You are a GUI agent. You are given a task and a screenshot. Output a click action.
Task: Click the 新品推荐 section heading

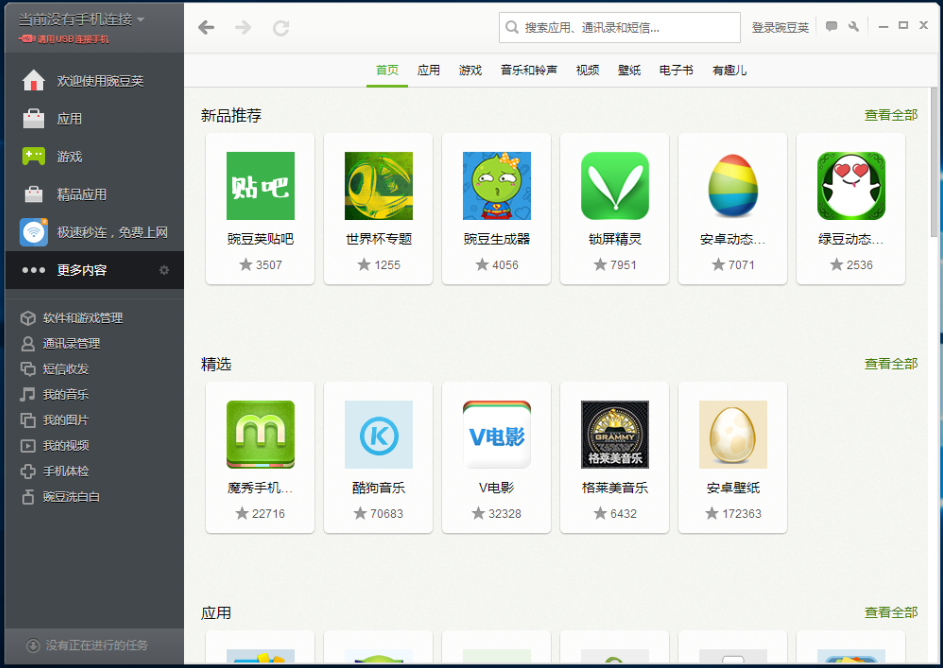[231, 115]
